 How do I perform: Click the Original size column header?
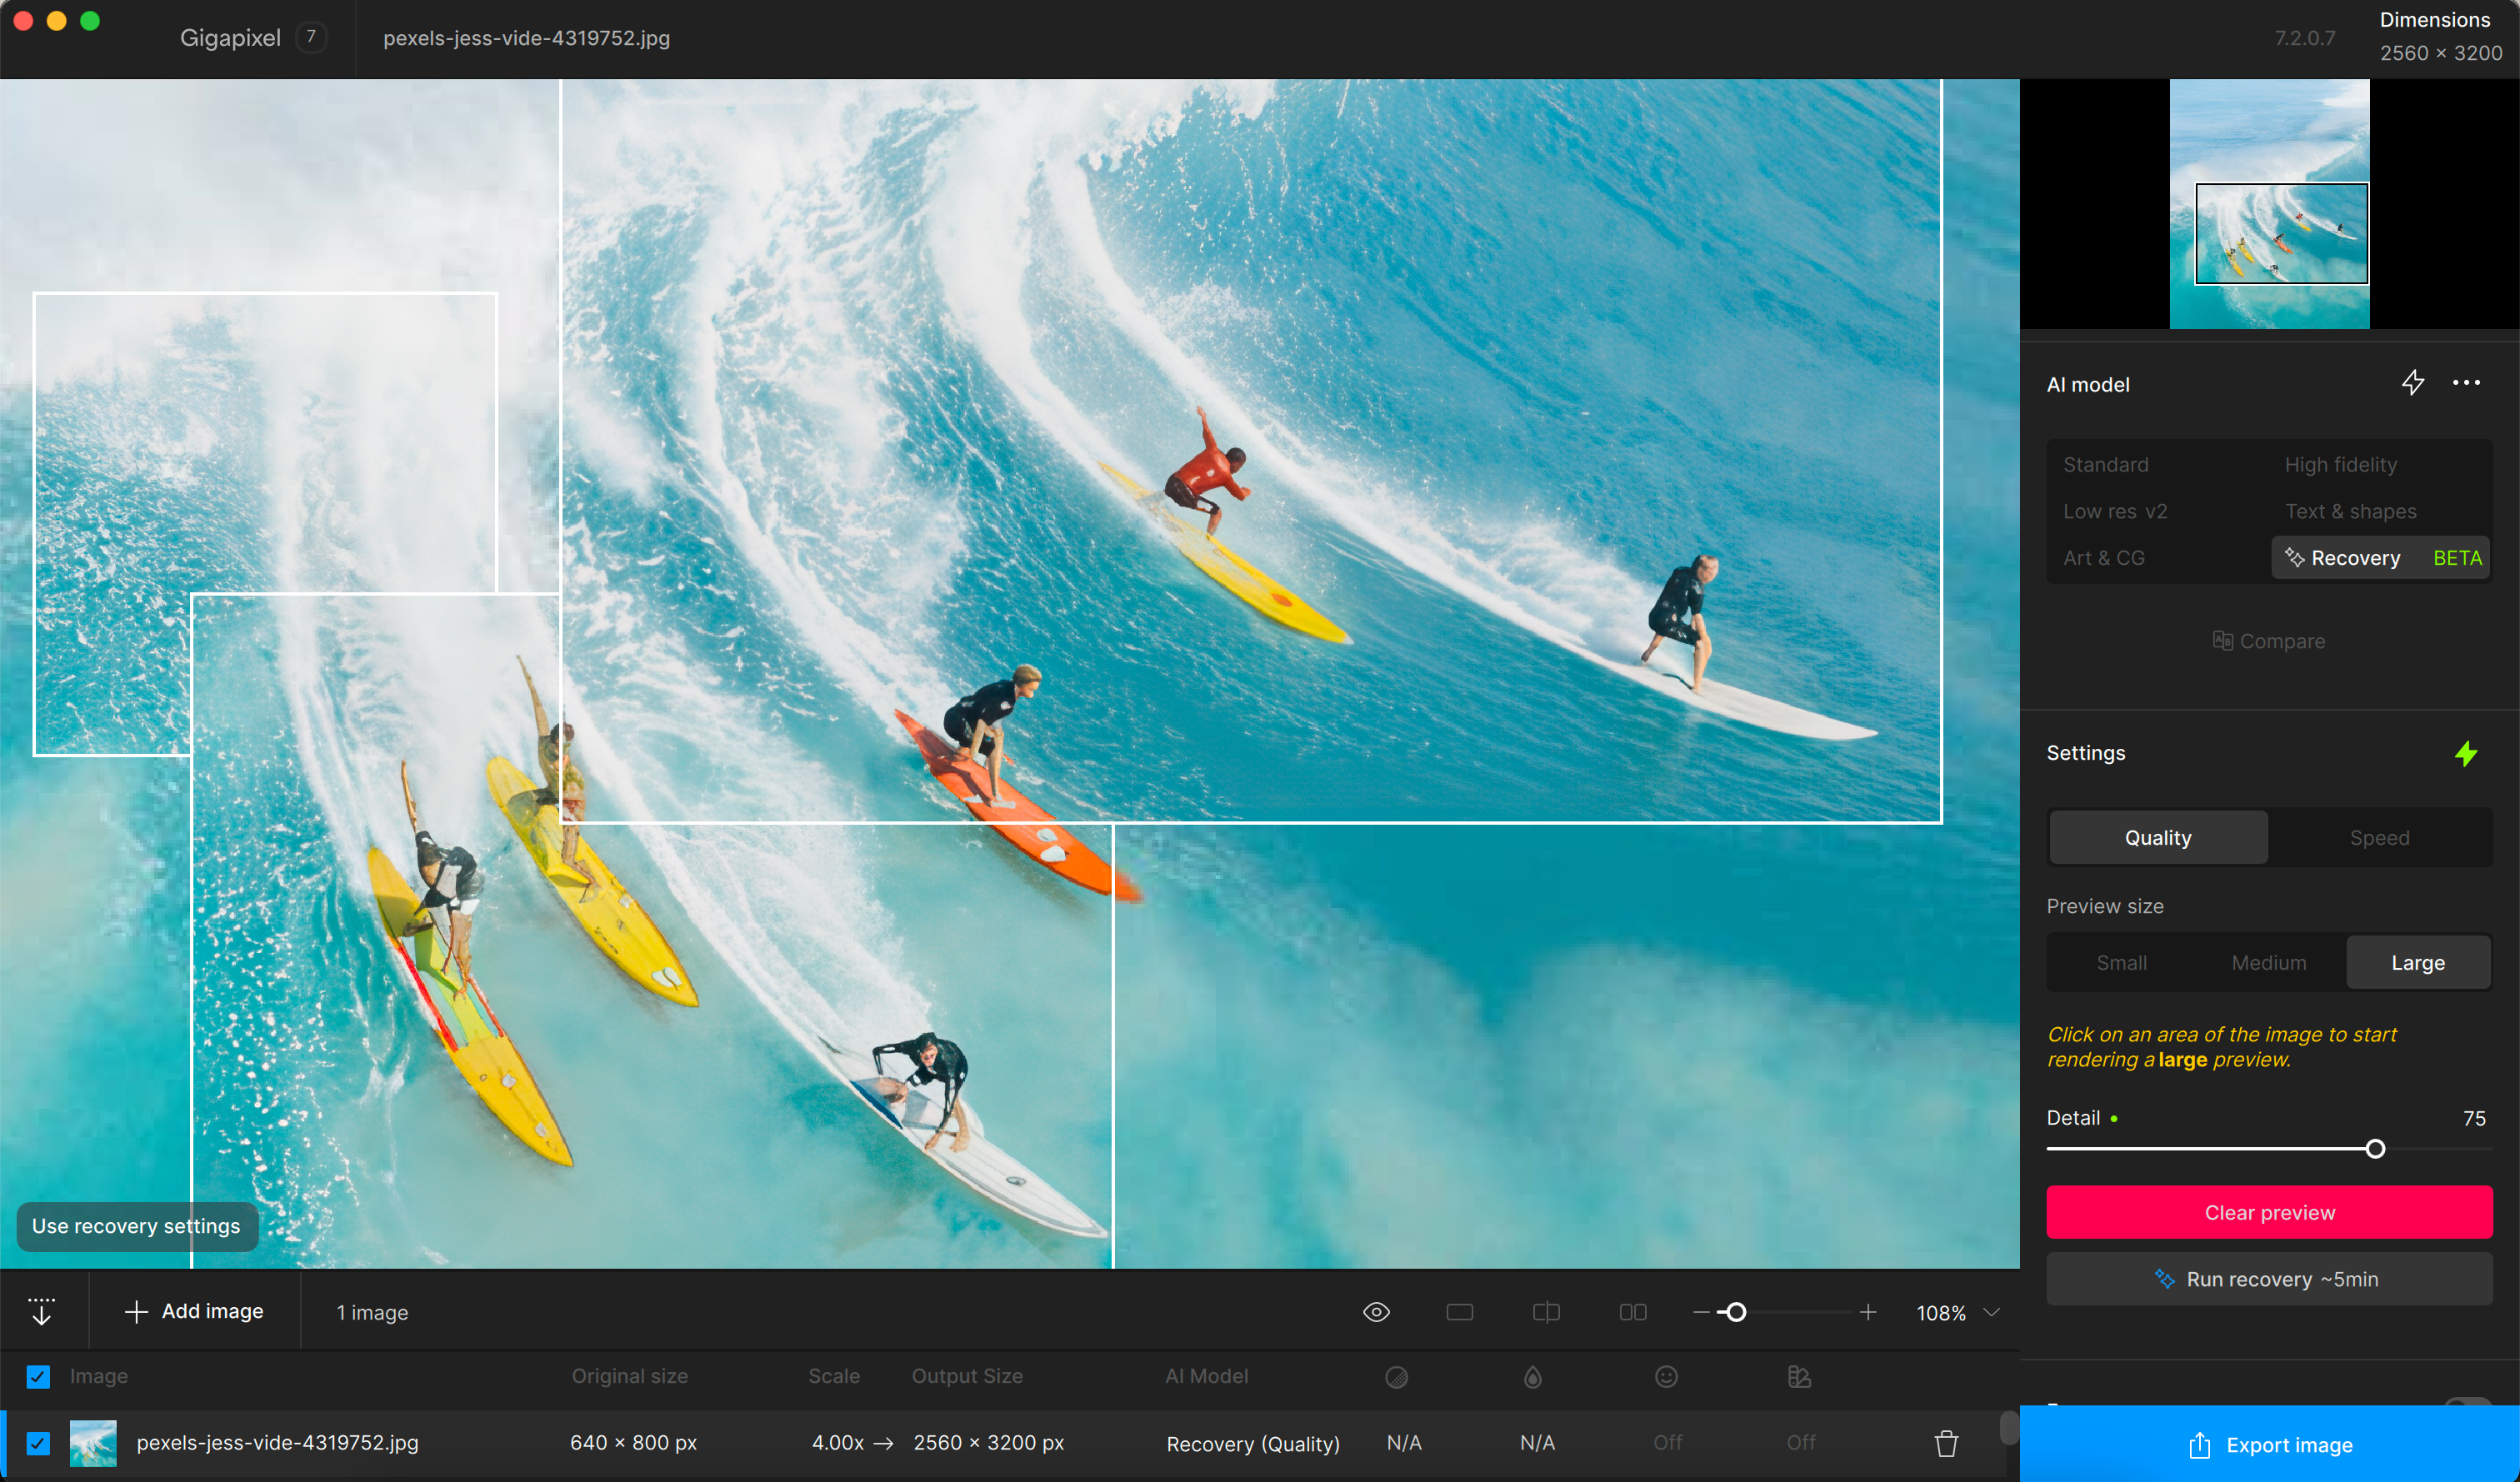tap(629, 1376)
